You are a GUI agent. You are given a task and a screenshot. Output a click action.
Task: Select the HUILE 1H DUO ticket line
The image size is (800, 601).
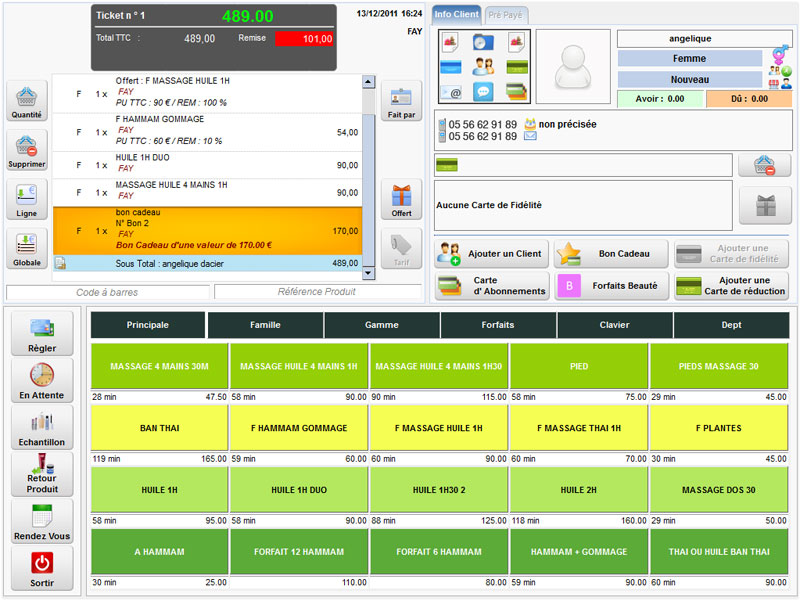207,165
